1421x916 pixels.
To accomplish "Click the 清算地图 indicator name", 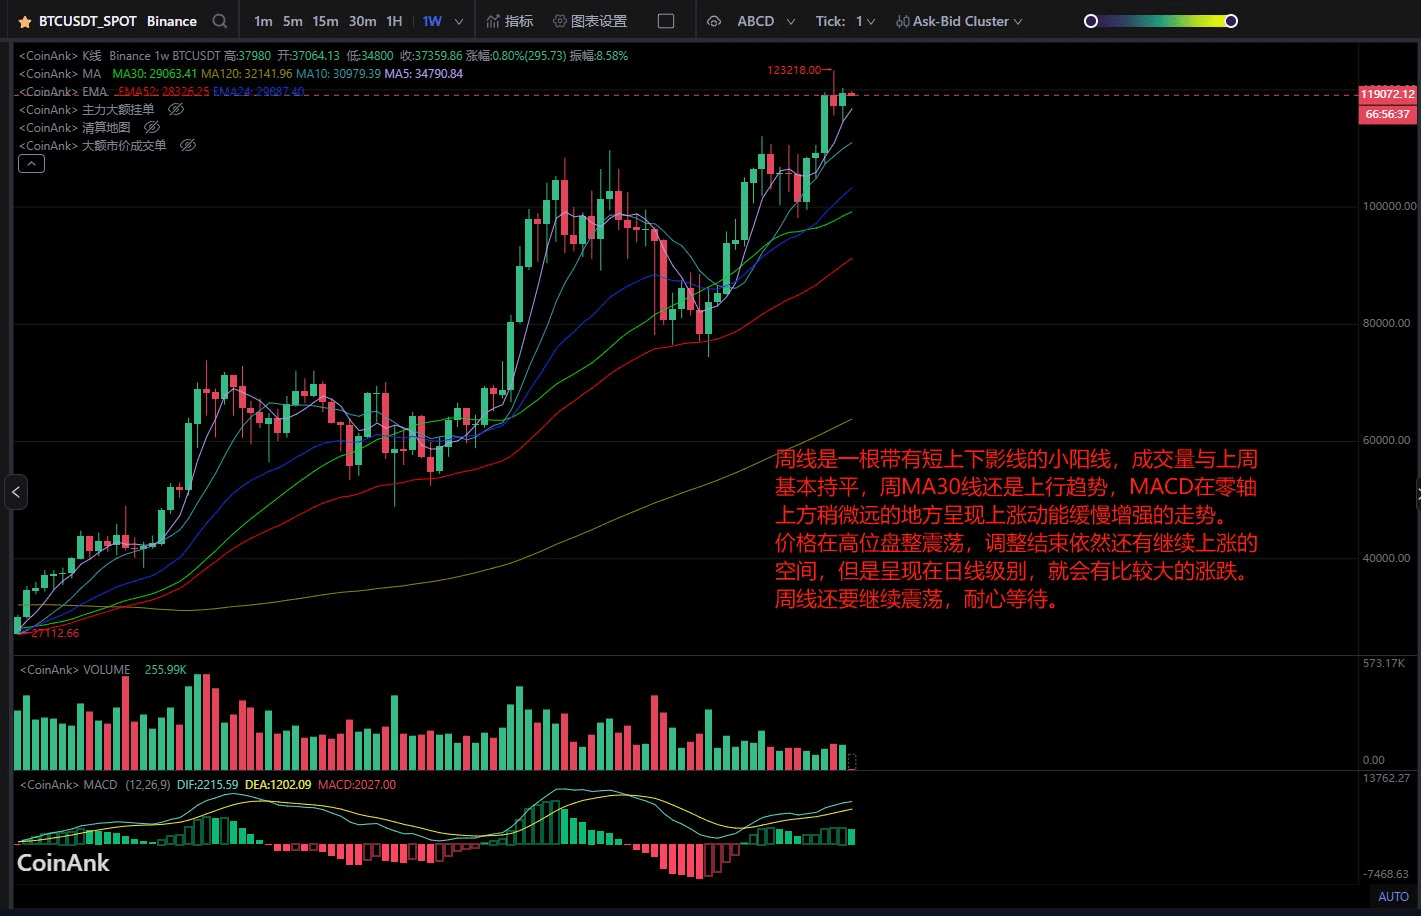I will (x=106, y=127).
